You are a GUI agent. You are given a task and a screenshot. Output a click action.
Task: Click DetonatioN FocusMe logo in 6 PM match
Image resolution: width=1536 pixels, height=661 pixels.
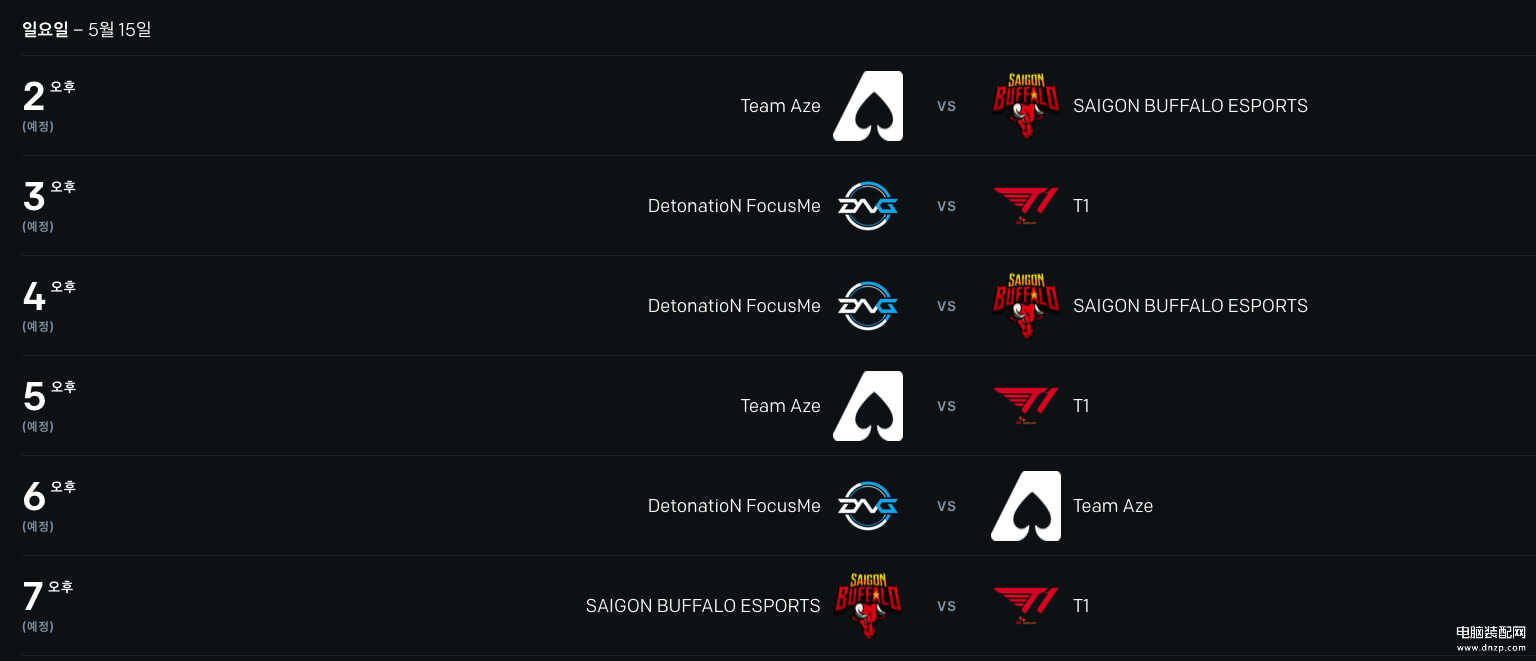click(868, 506)
